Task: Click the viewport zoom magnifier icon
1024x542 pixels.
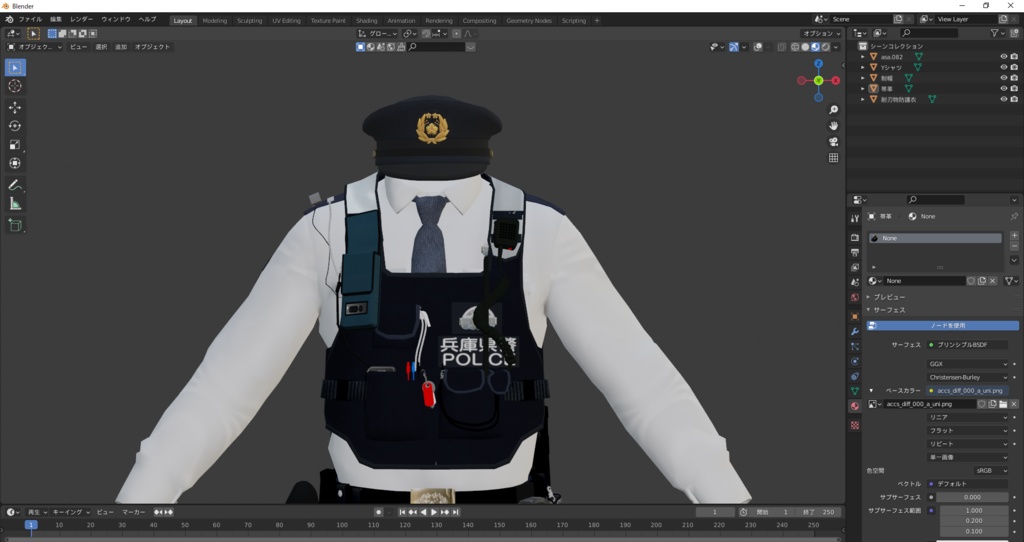Action: 833,110
